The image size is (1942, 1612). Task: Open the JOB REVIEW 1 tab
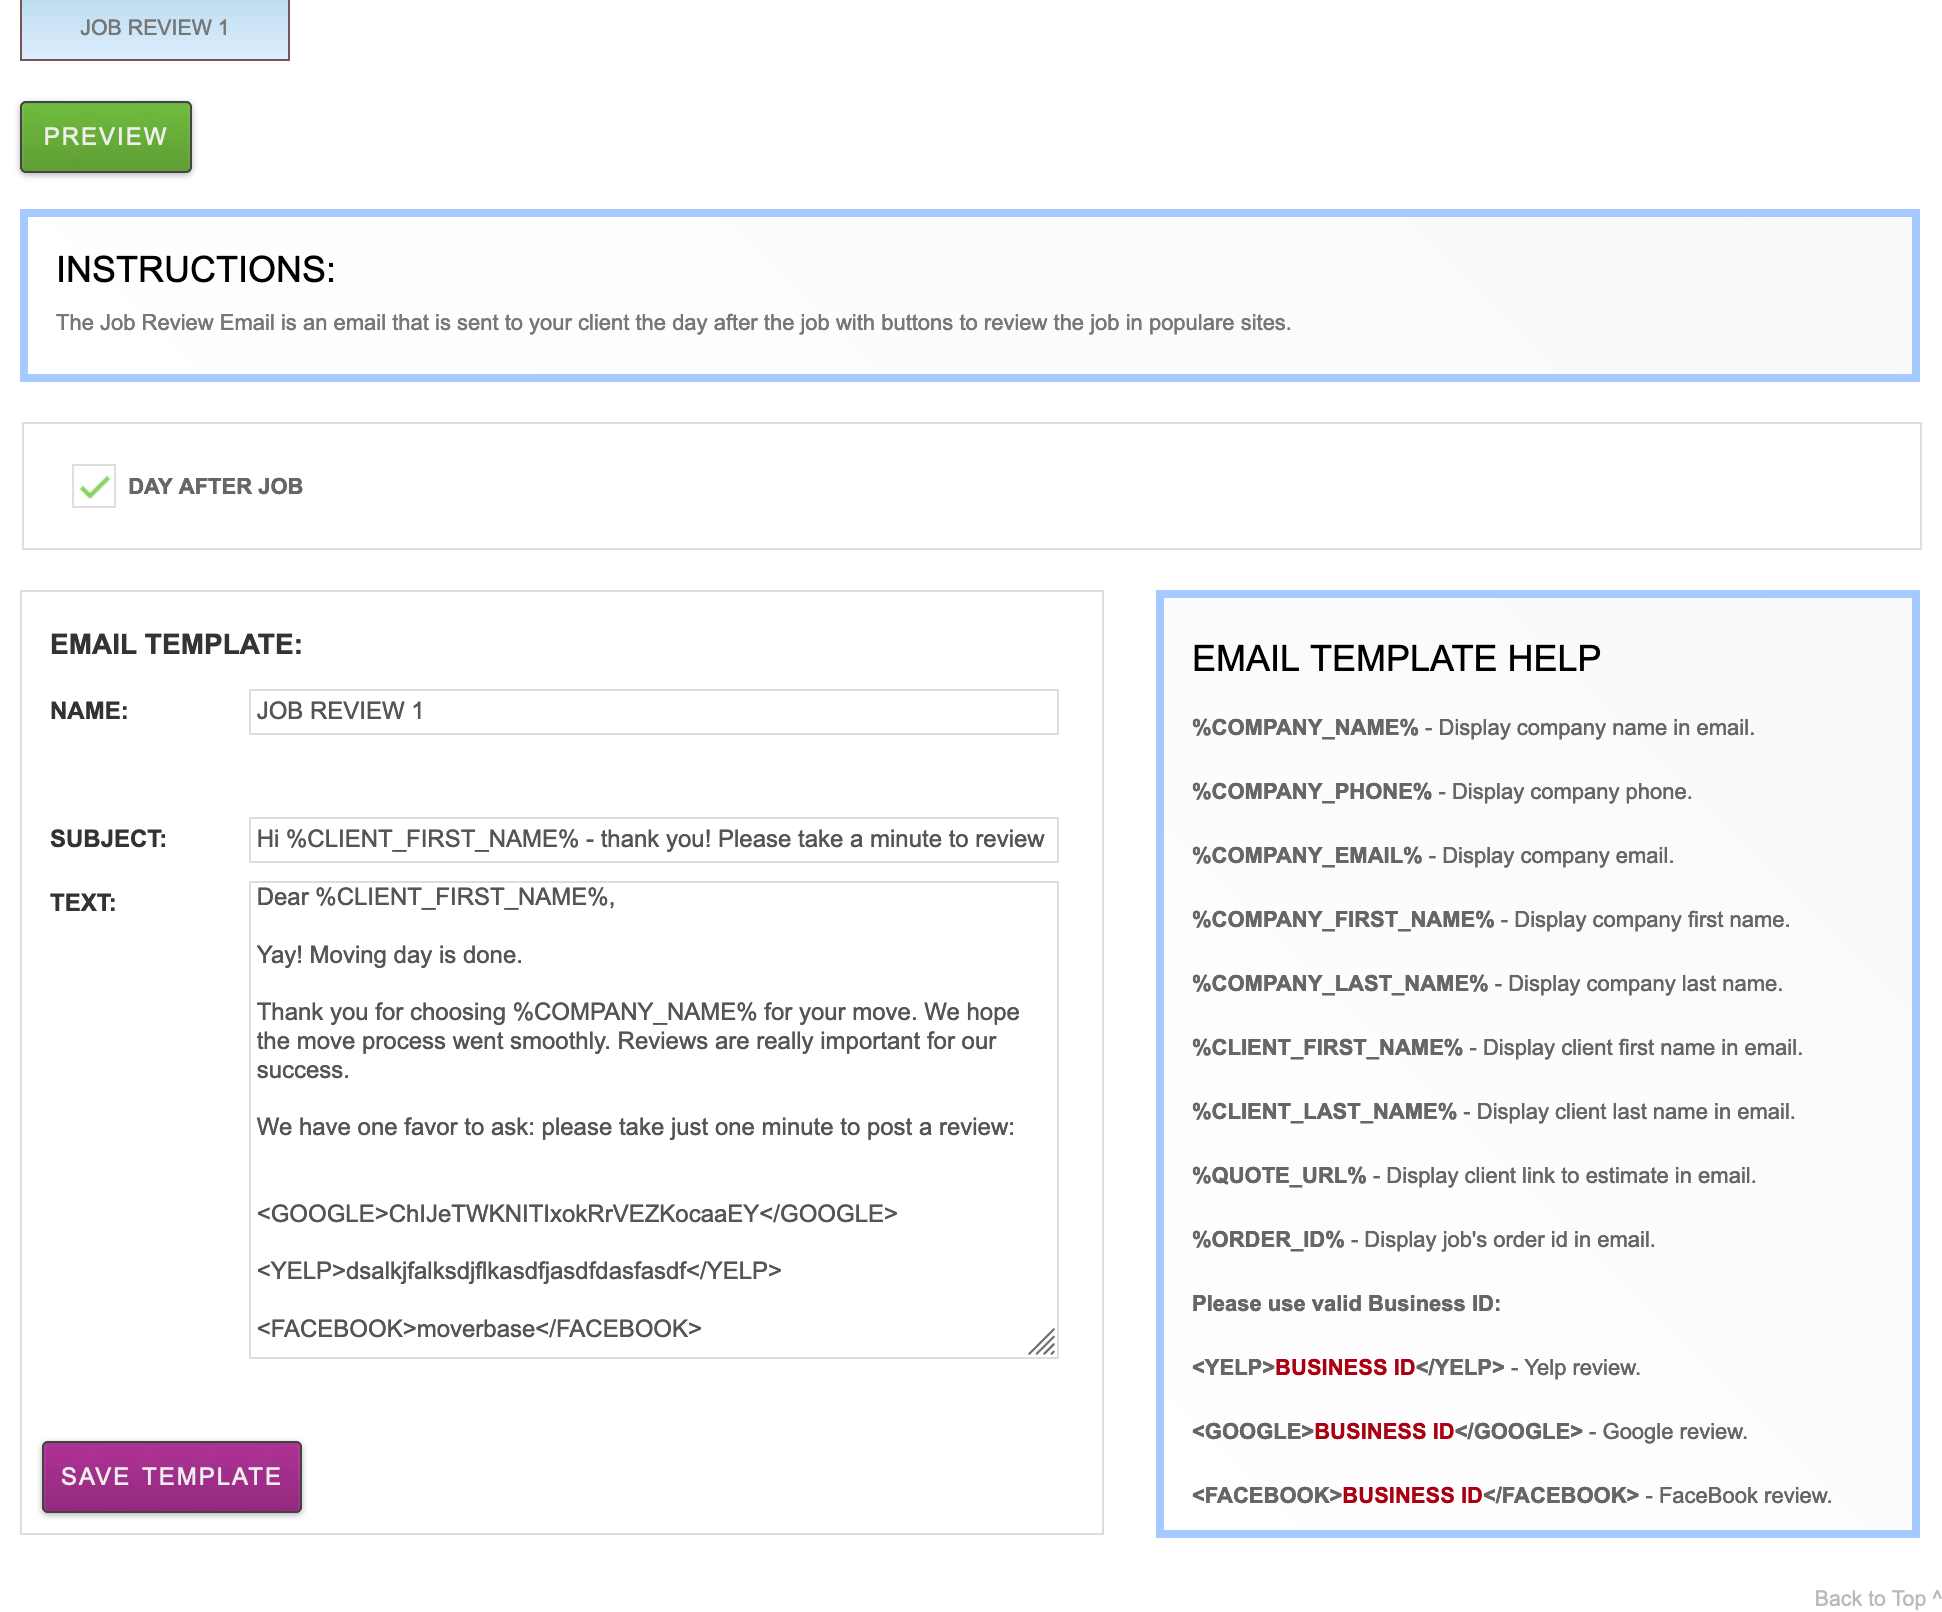pyautogui.click(x=154, y=28)
